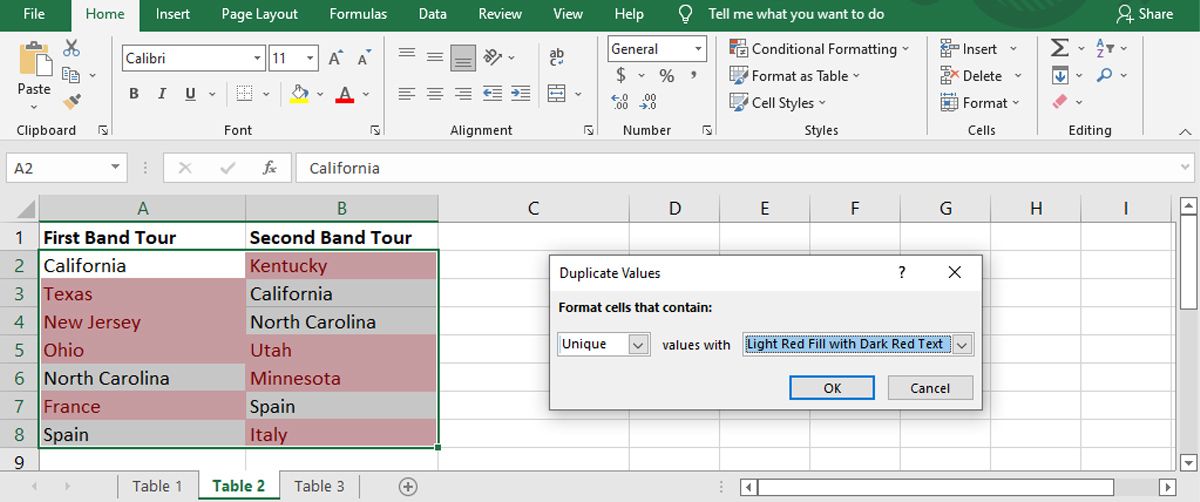Click the help question mark in dialog
Viewport: 1200px width, 502px height.
[x=901, y=272]
